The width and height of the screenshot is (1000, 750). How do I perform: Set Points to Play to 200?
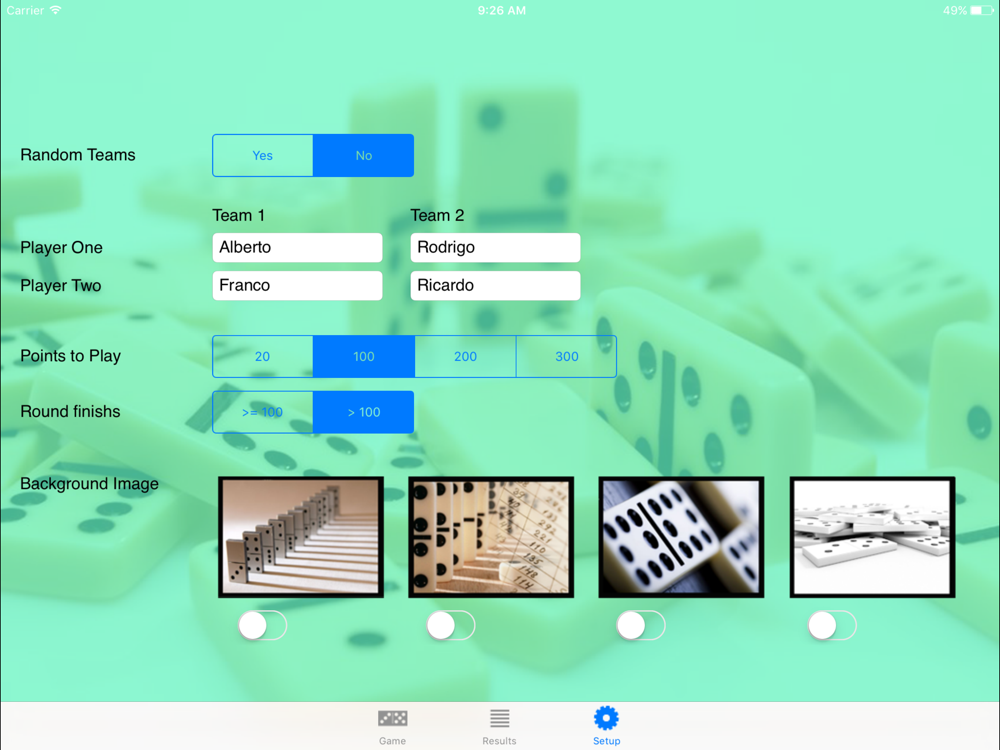pyautogui.click(x=465, y=357)
